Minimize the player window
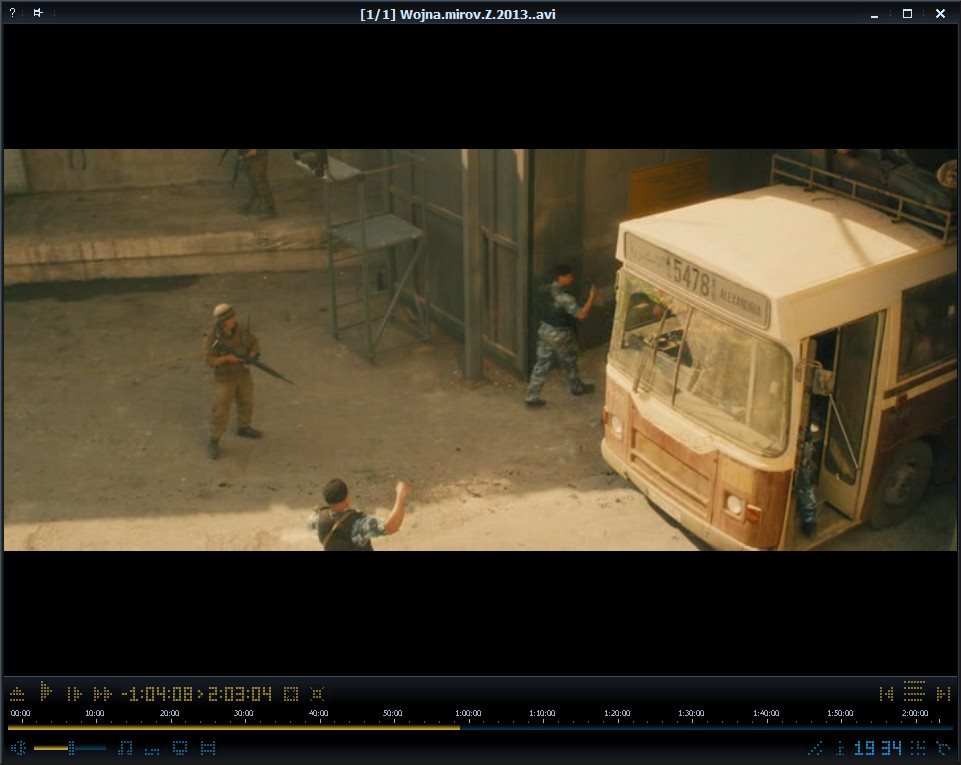Viewport: 961px width, 765px height. 875,14
